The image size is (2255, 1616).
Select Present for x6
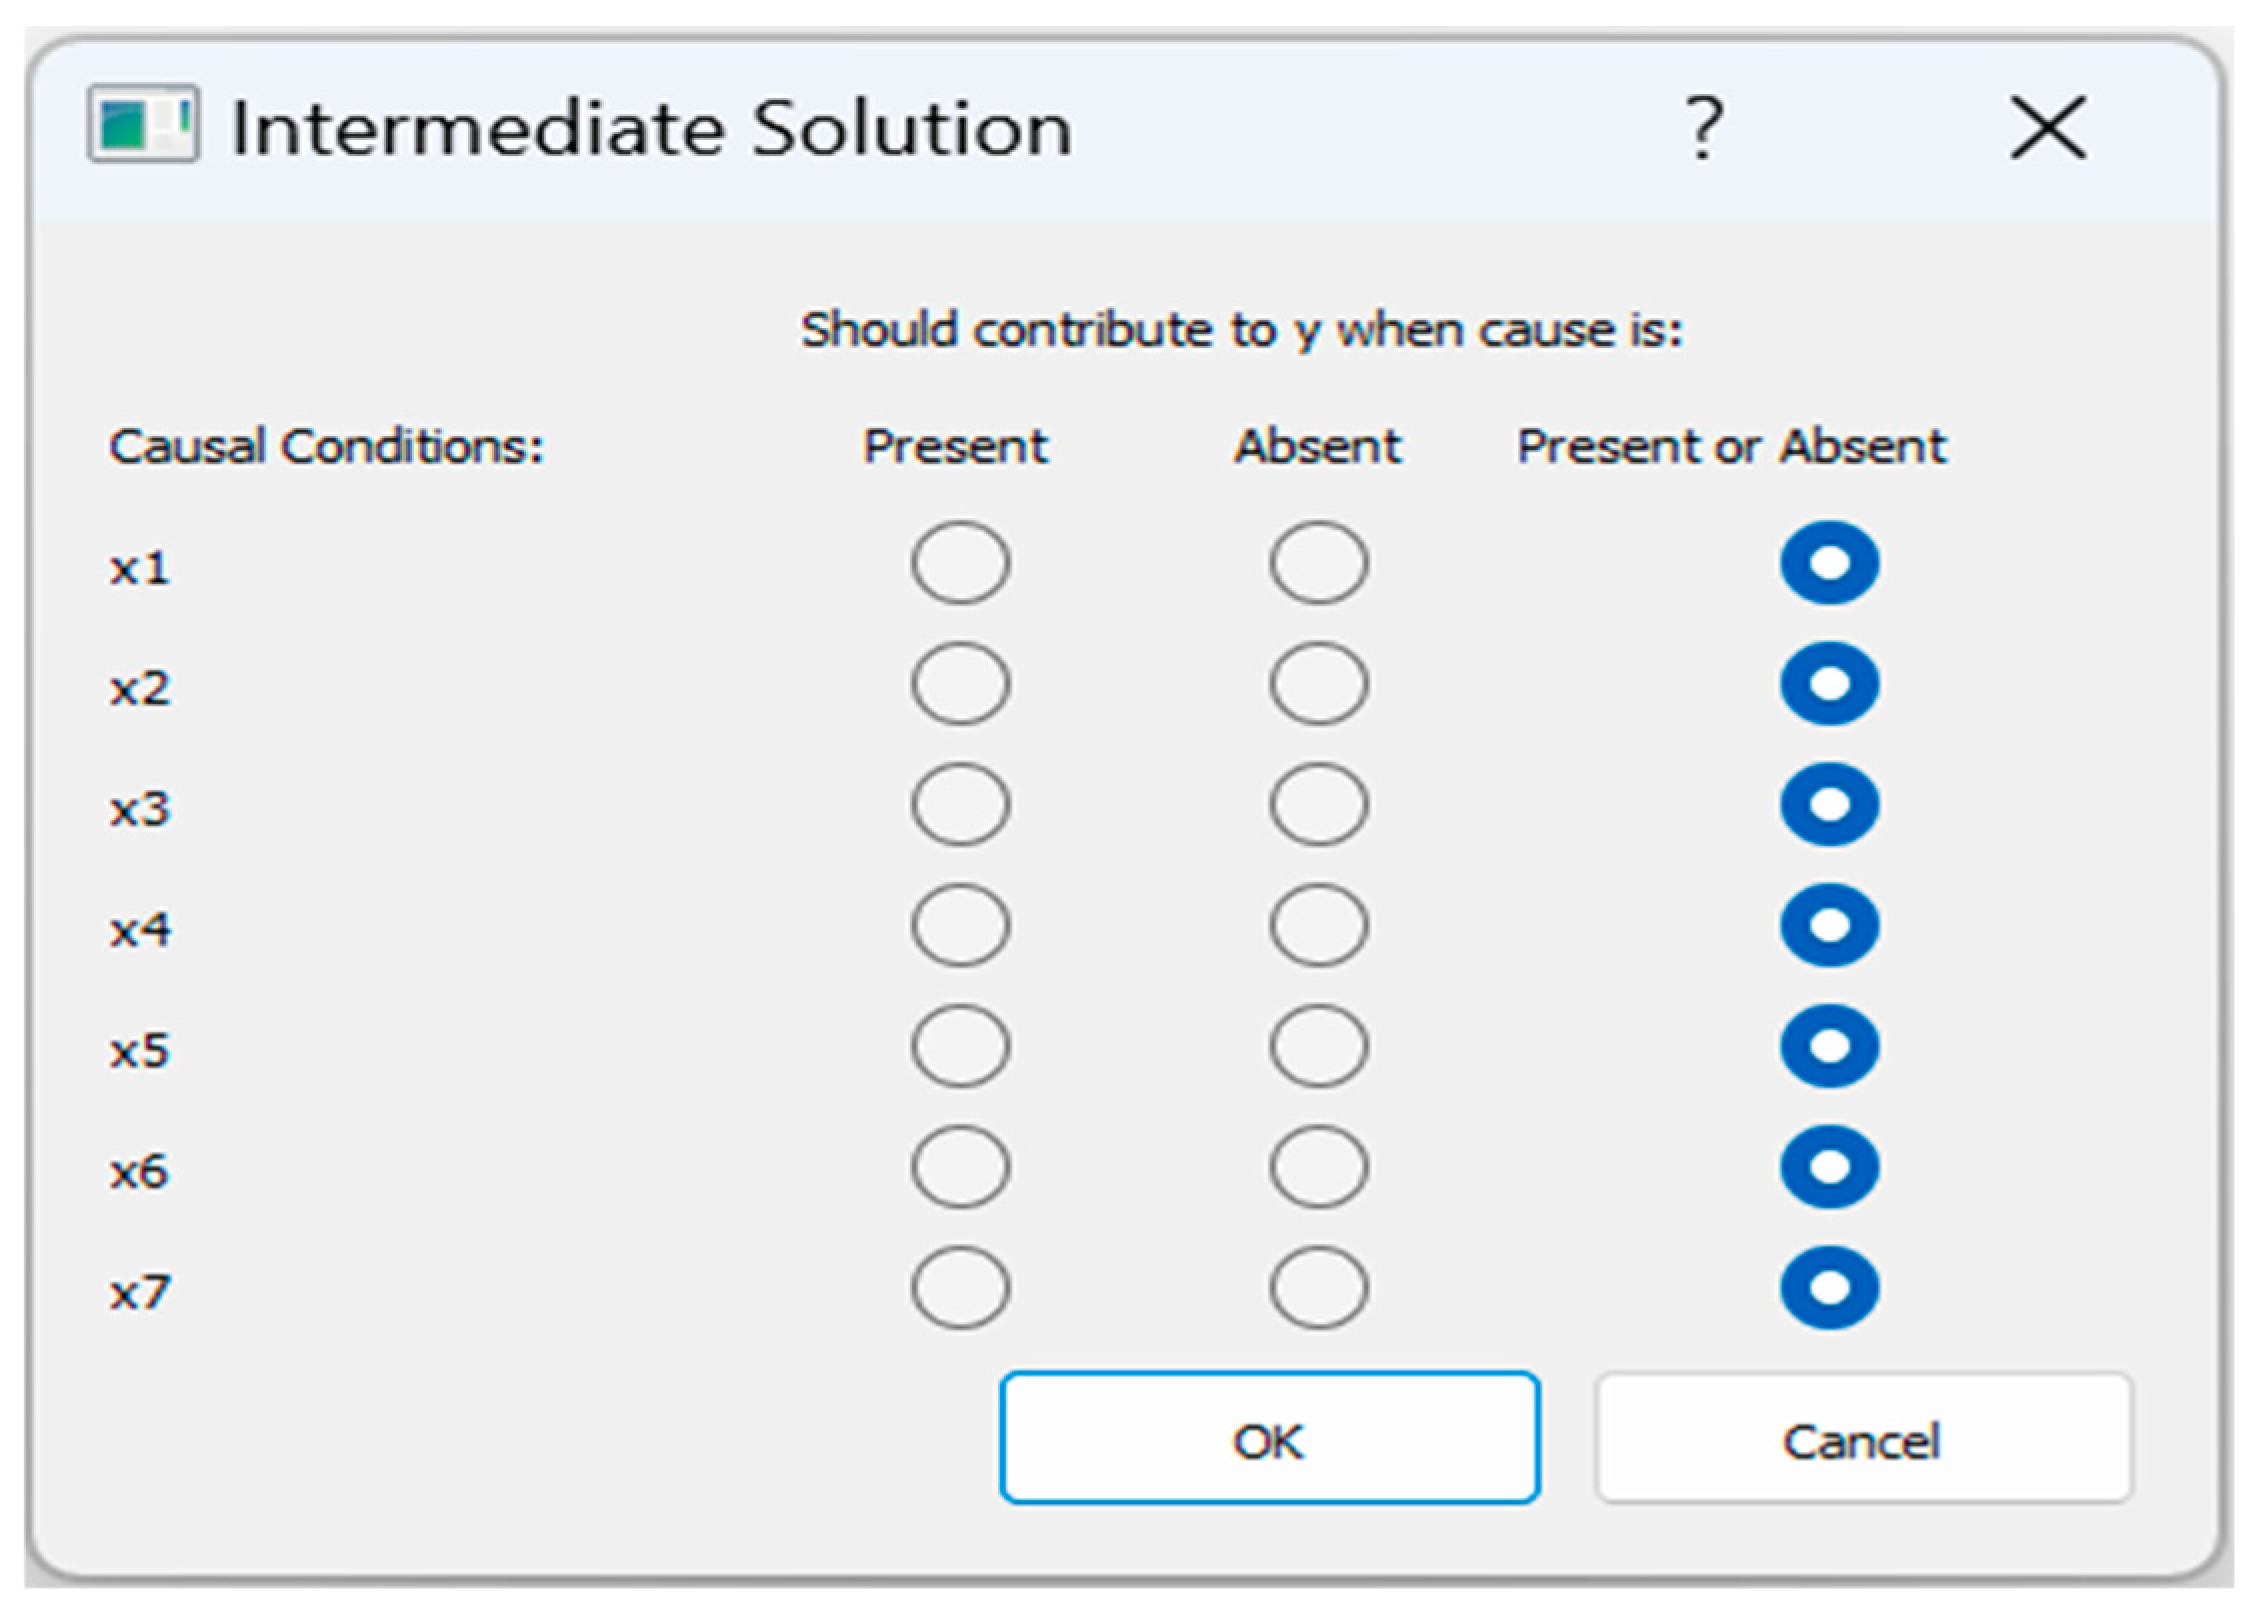pos(960,1167)
